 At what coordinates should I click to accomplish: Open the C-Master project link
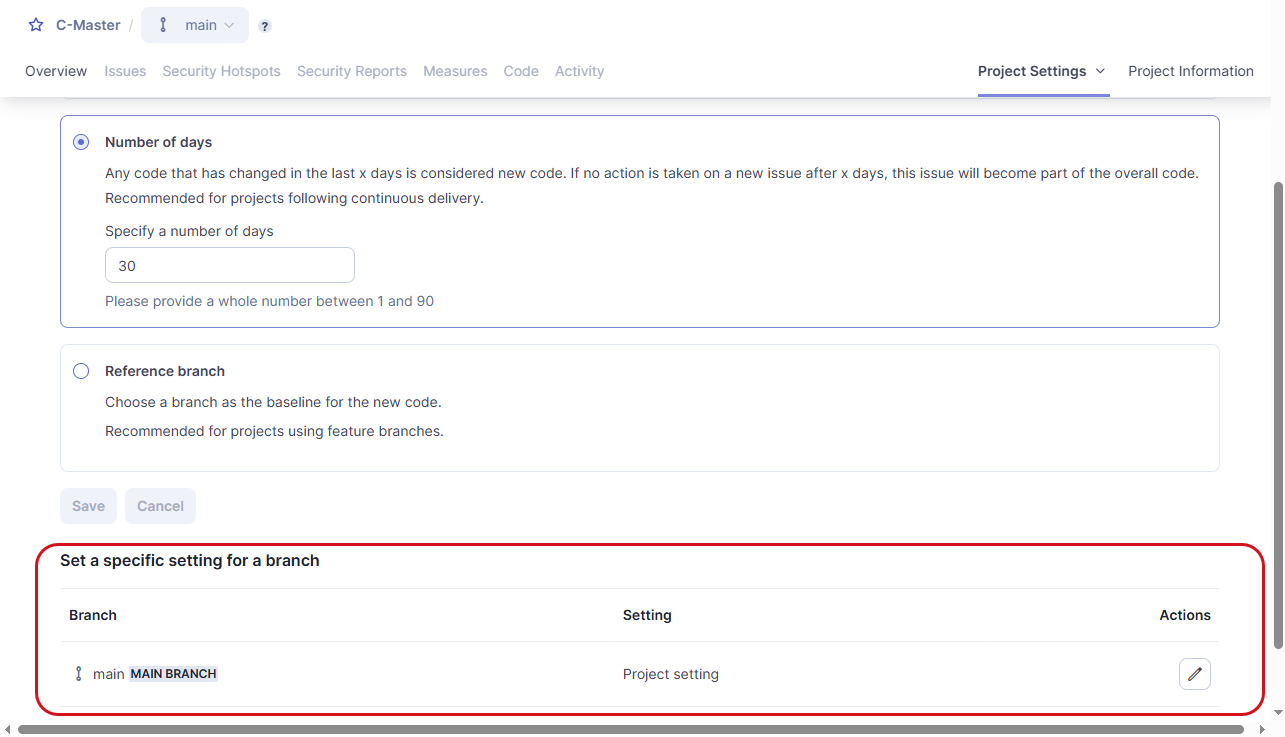(88, 25)
